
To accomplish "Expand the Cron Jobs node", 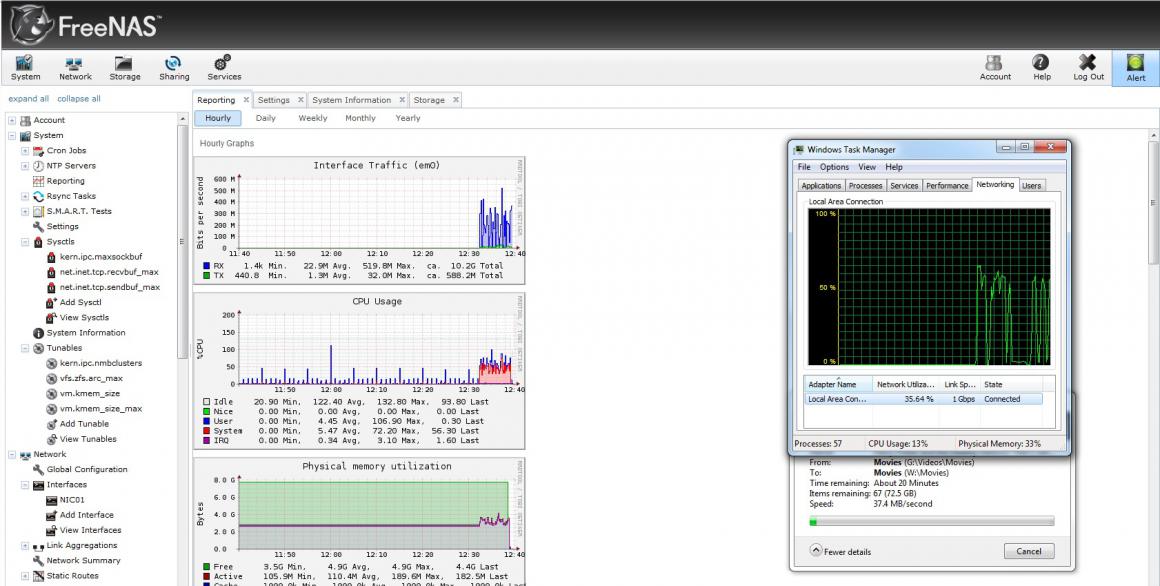I will (24, 150).
